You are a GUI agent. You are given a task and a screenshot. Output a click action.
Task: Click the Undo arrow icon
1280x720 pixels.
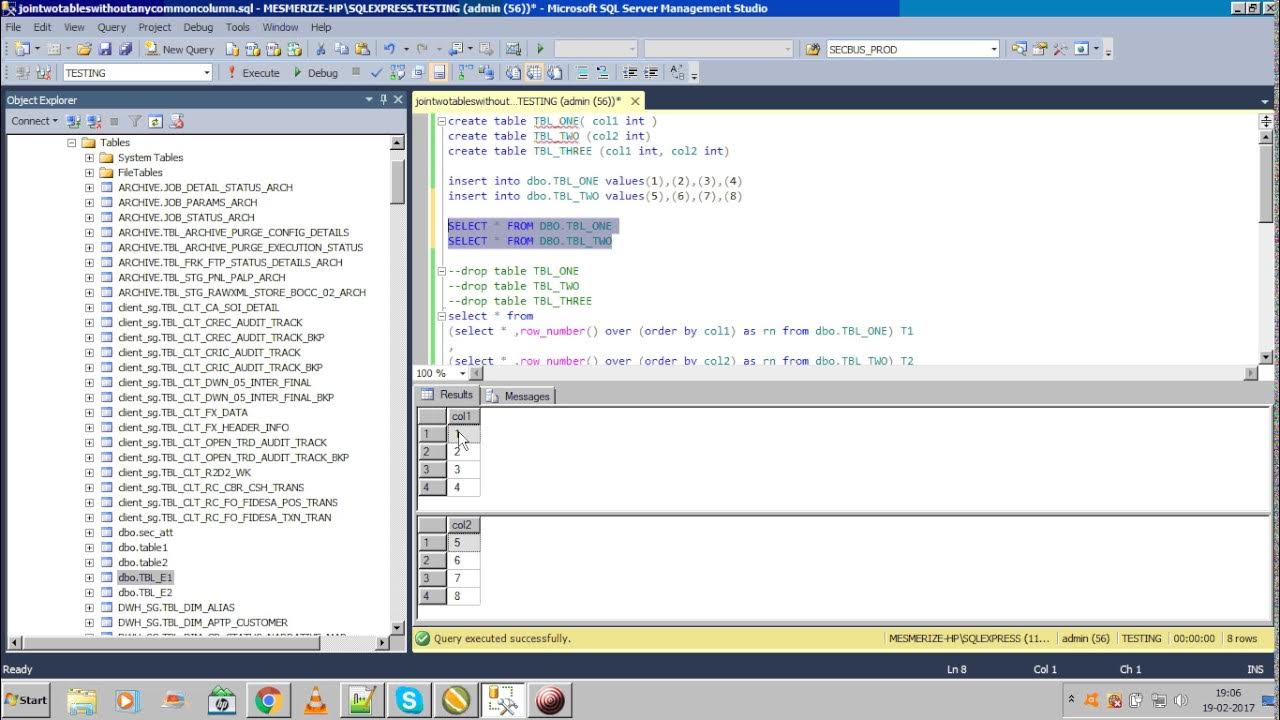tap(389, 49)
